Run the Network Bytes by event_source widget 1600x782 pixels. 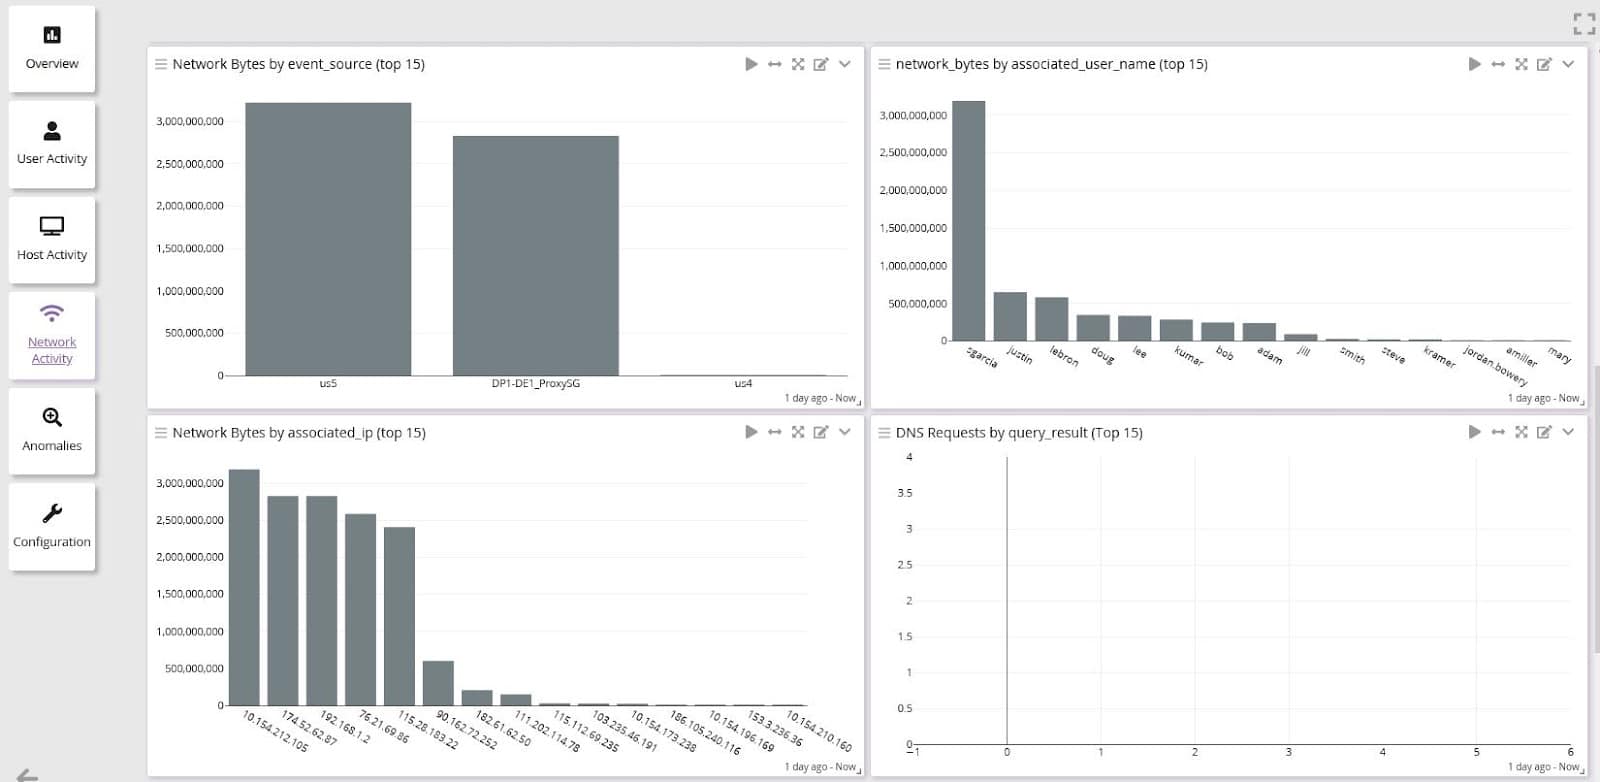tap(751, 64)
